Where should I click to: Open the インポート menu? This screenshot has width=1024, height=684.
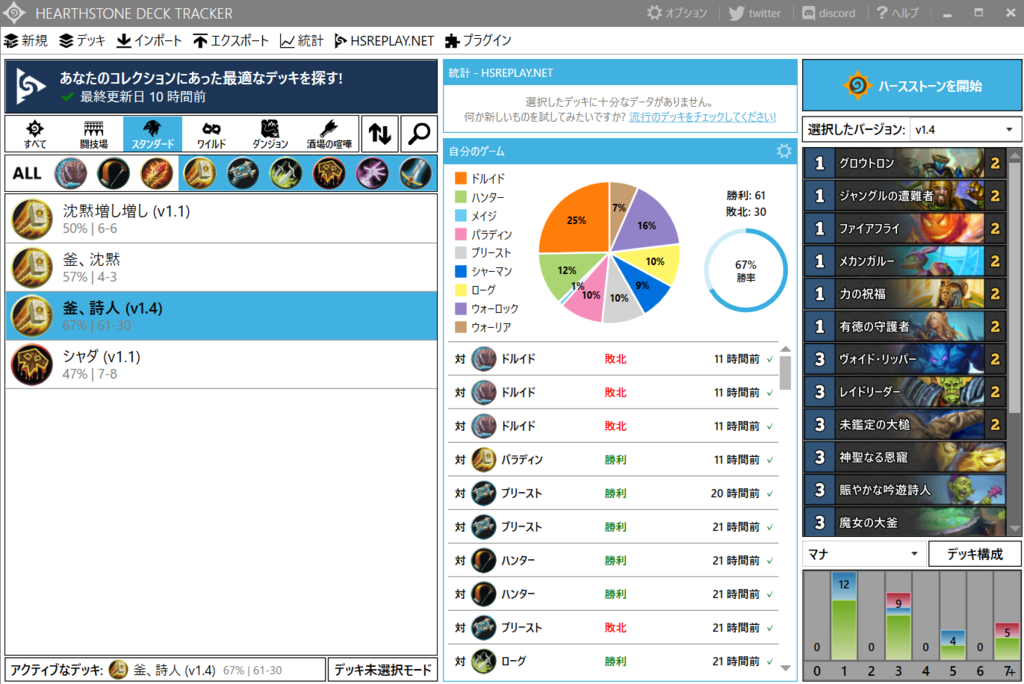tap(150, 41)
